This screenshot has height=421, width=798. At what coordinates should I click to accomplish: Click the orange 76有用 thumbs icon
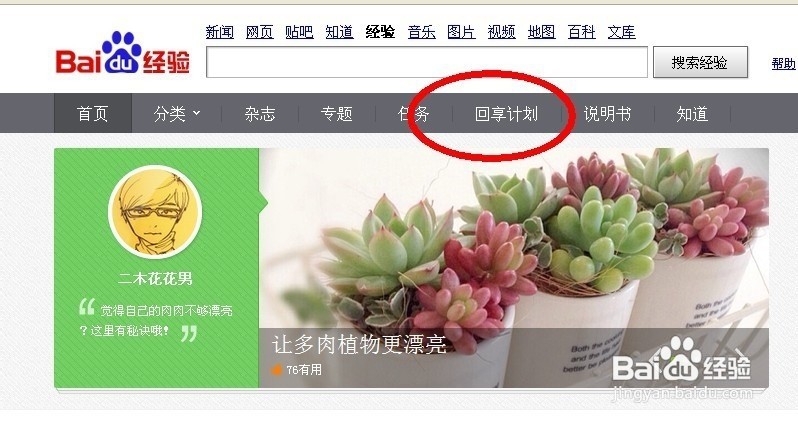[x=276, y=370]
